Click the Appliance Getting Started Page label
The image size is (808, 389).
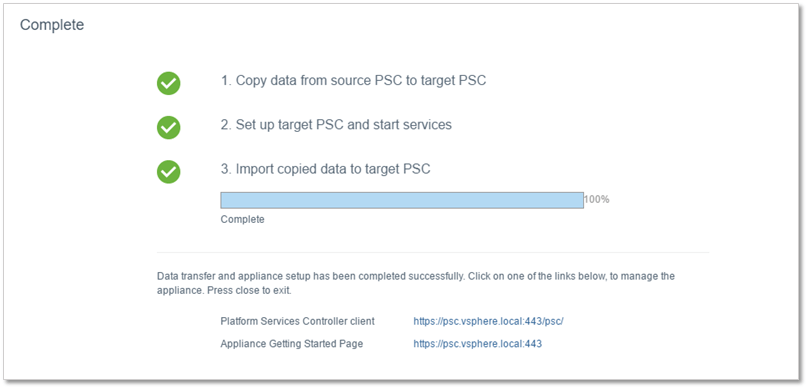pos(292,344)
